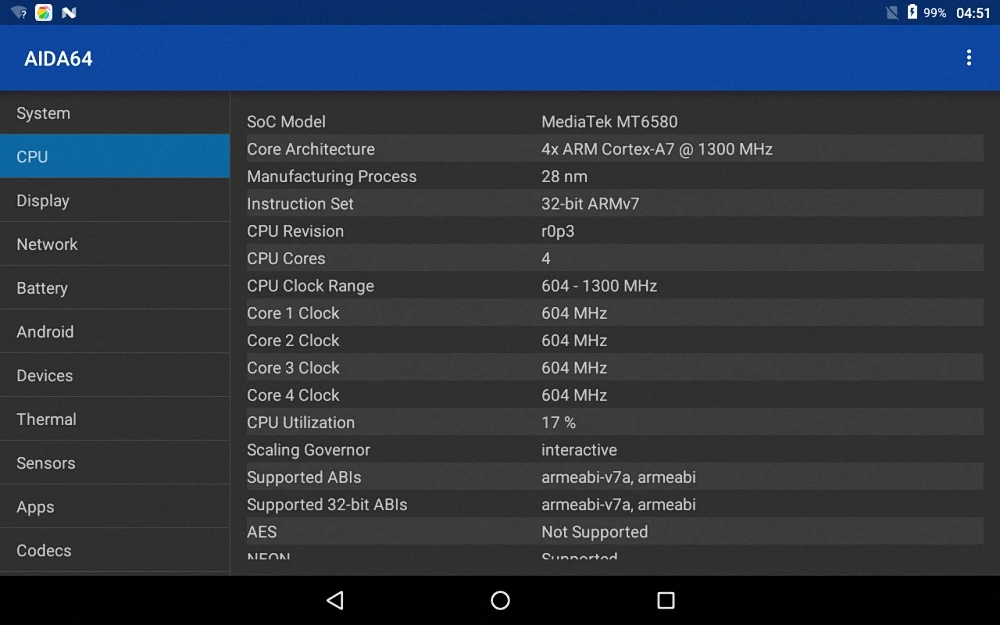
Task: Select the SoC Model label
Action: click(x=286, y=122)
